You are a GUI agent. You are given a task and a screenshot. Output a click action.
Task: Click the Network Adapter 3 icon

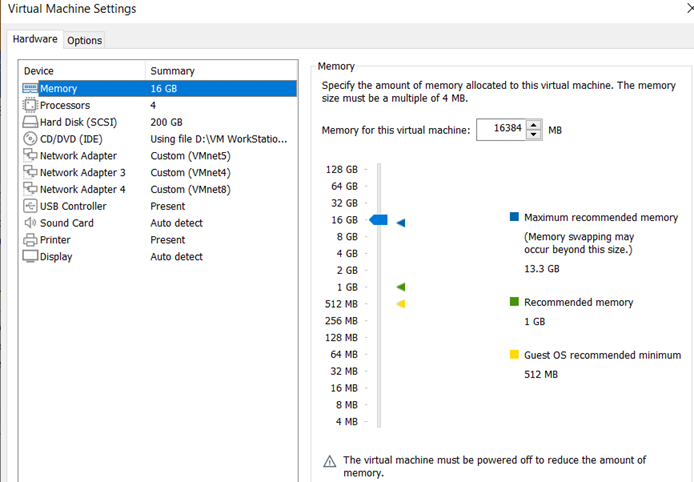[30, 172]
